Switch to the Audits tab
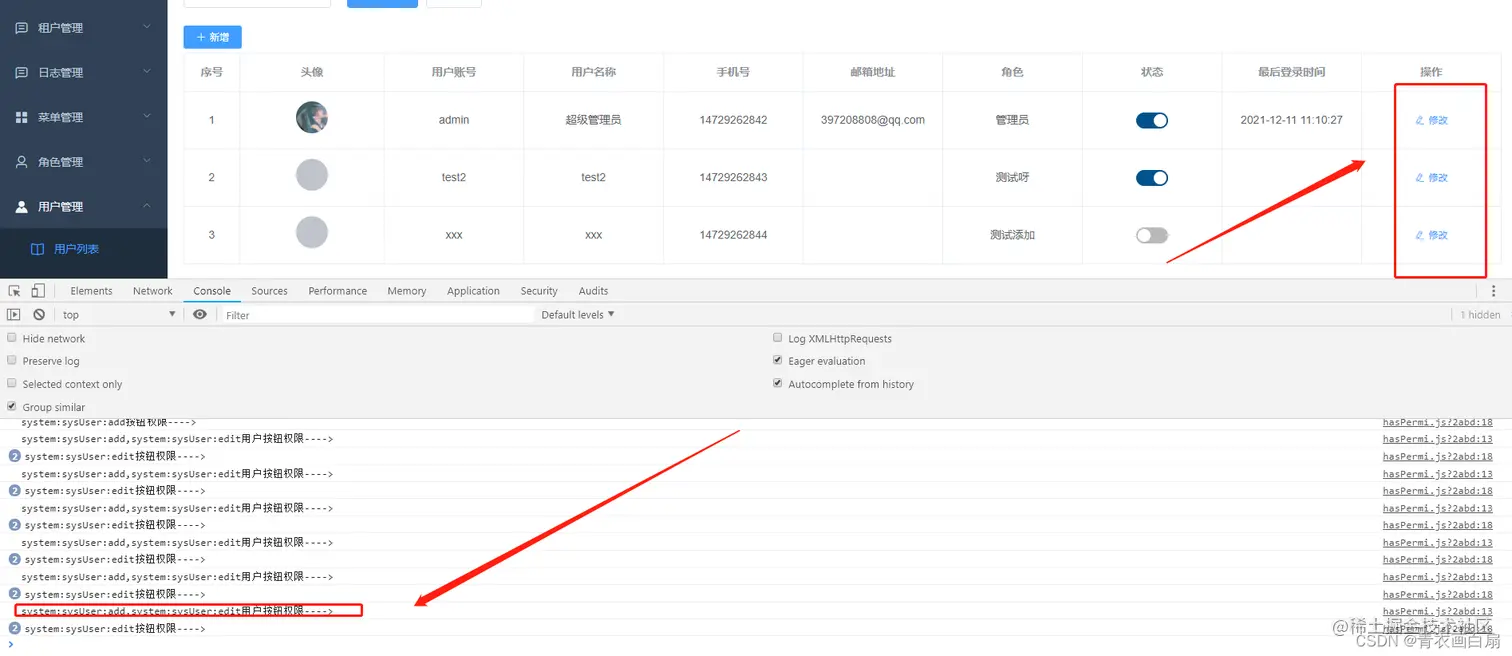The image size is (1512, 656). (x=593, y=291)
